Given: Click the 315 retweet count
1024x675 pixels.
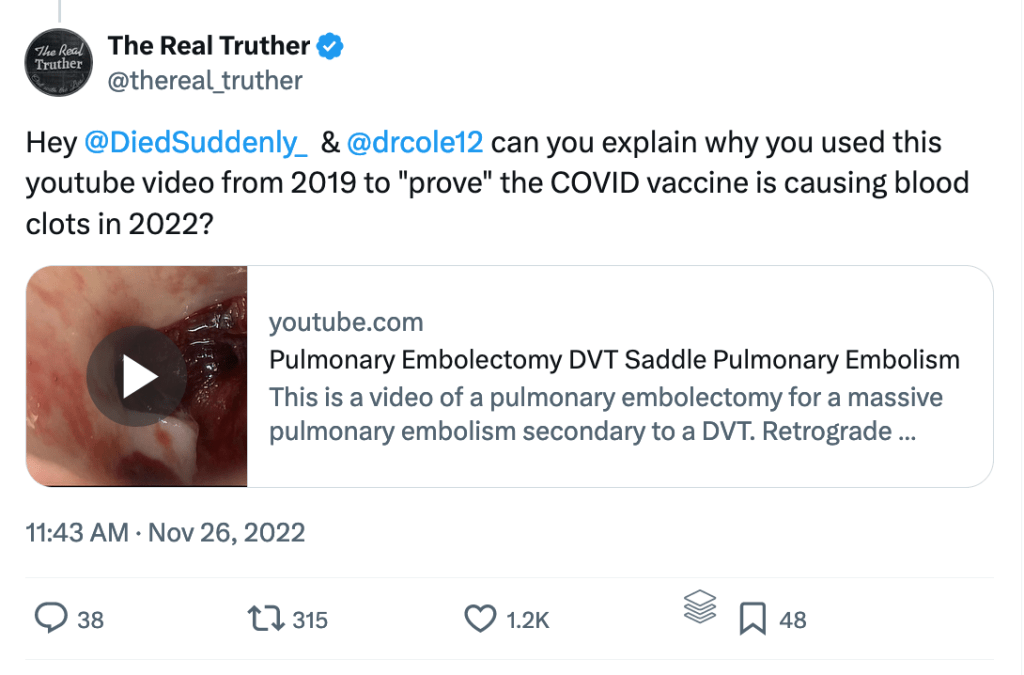Looking at the screenshot, I should pyautogui.click(x=310, y=620).
